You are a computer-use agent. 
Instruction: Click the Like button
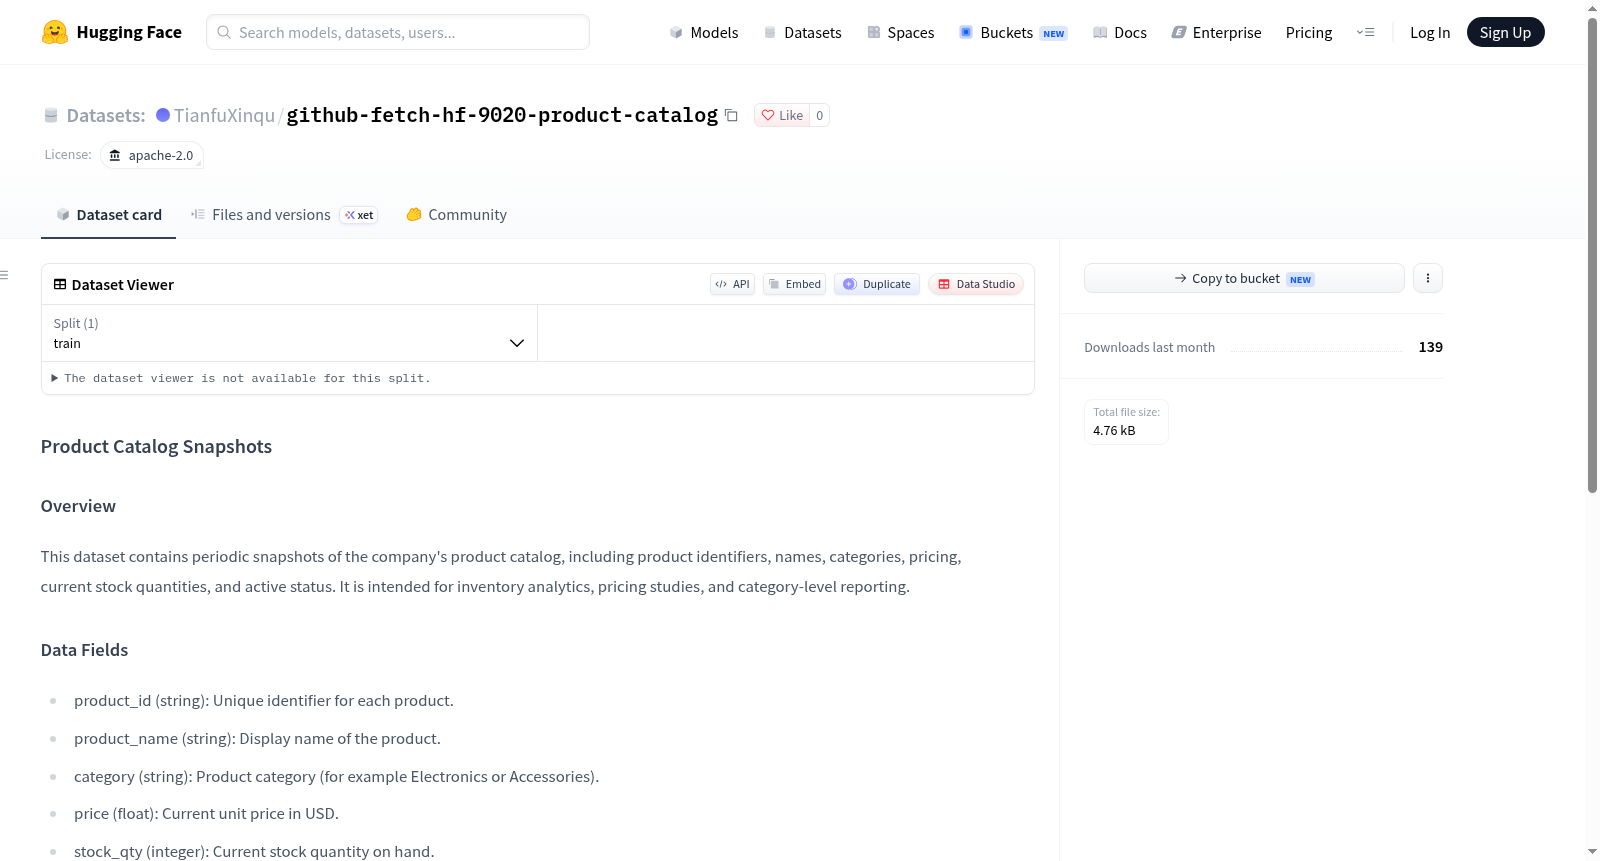point(782,115)
